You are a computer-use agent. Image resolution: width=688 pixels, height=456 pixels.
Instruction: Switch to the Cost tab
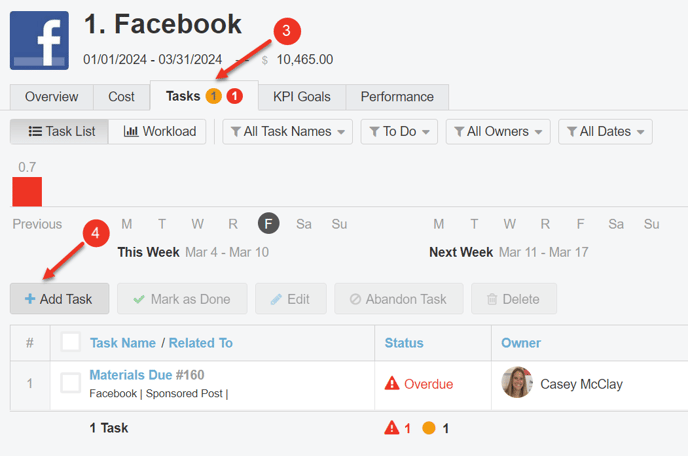point(122,97)
